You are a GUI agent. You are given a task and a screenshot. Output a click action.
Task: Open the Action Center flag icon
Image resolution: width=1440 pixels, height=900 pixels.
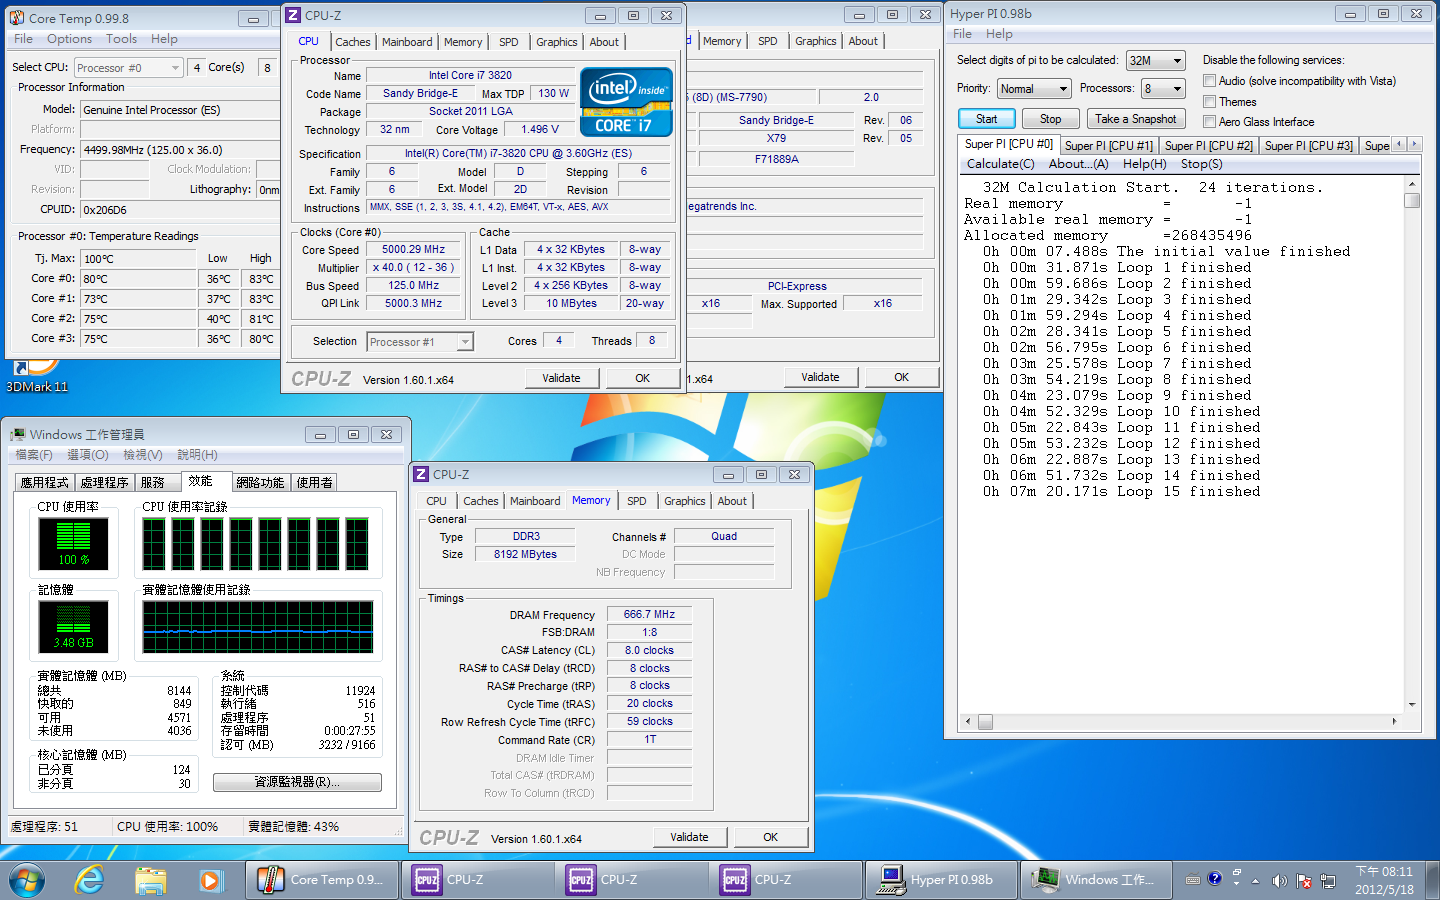coord(1304,881)
